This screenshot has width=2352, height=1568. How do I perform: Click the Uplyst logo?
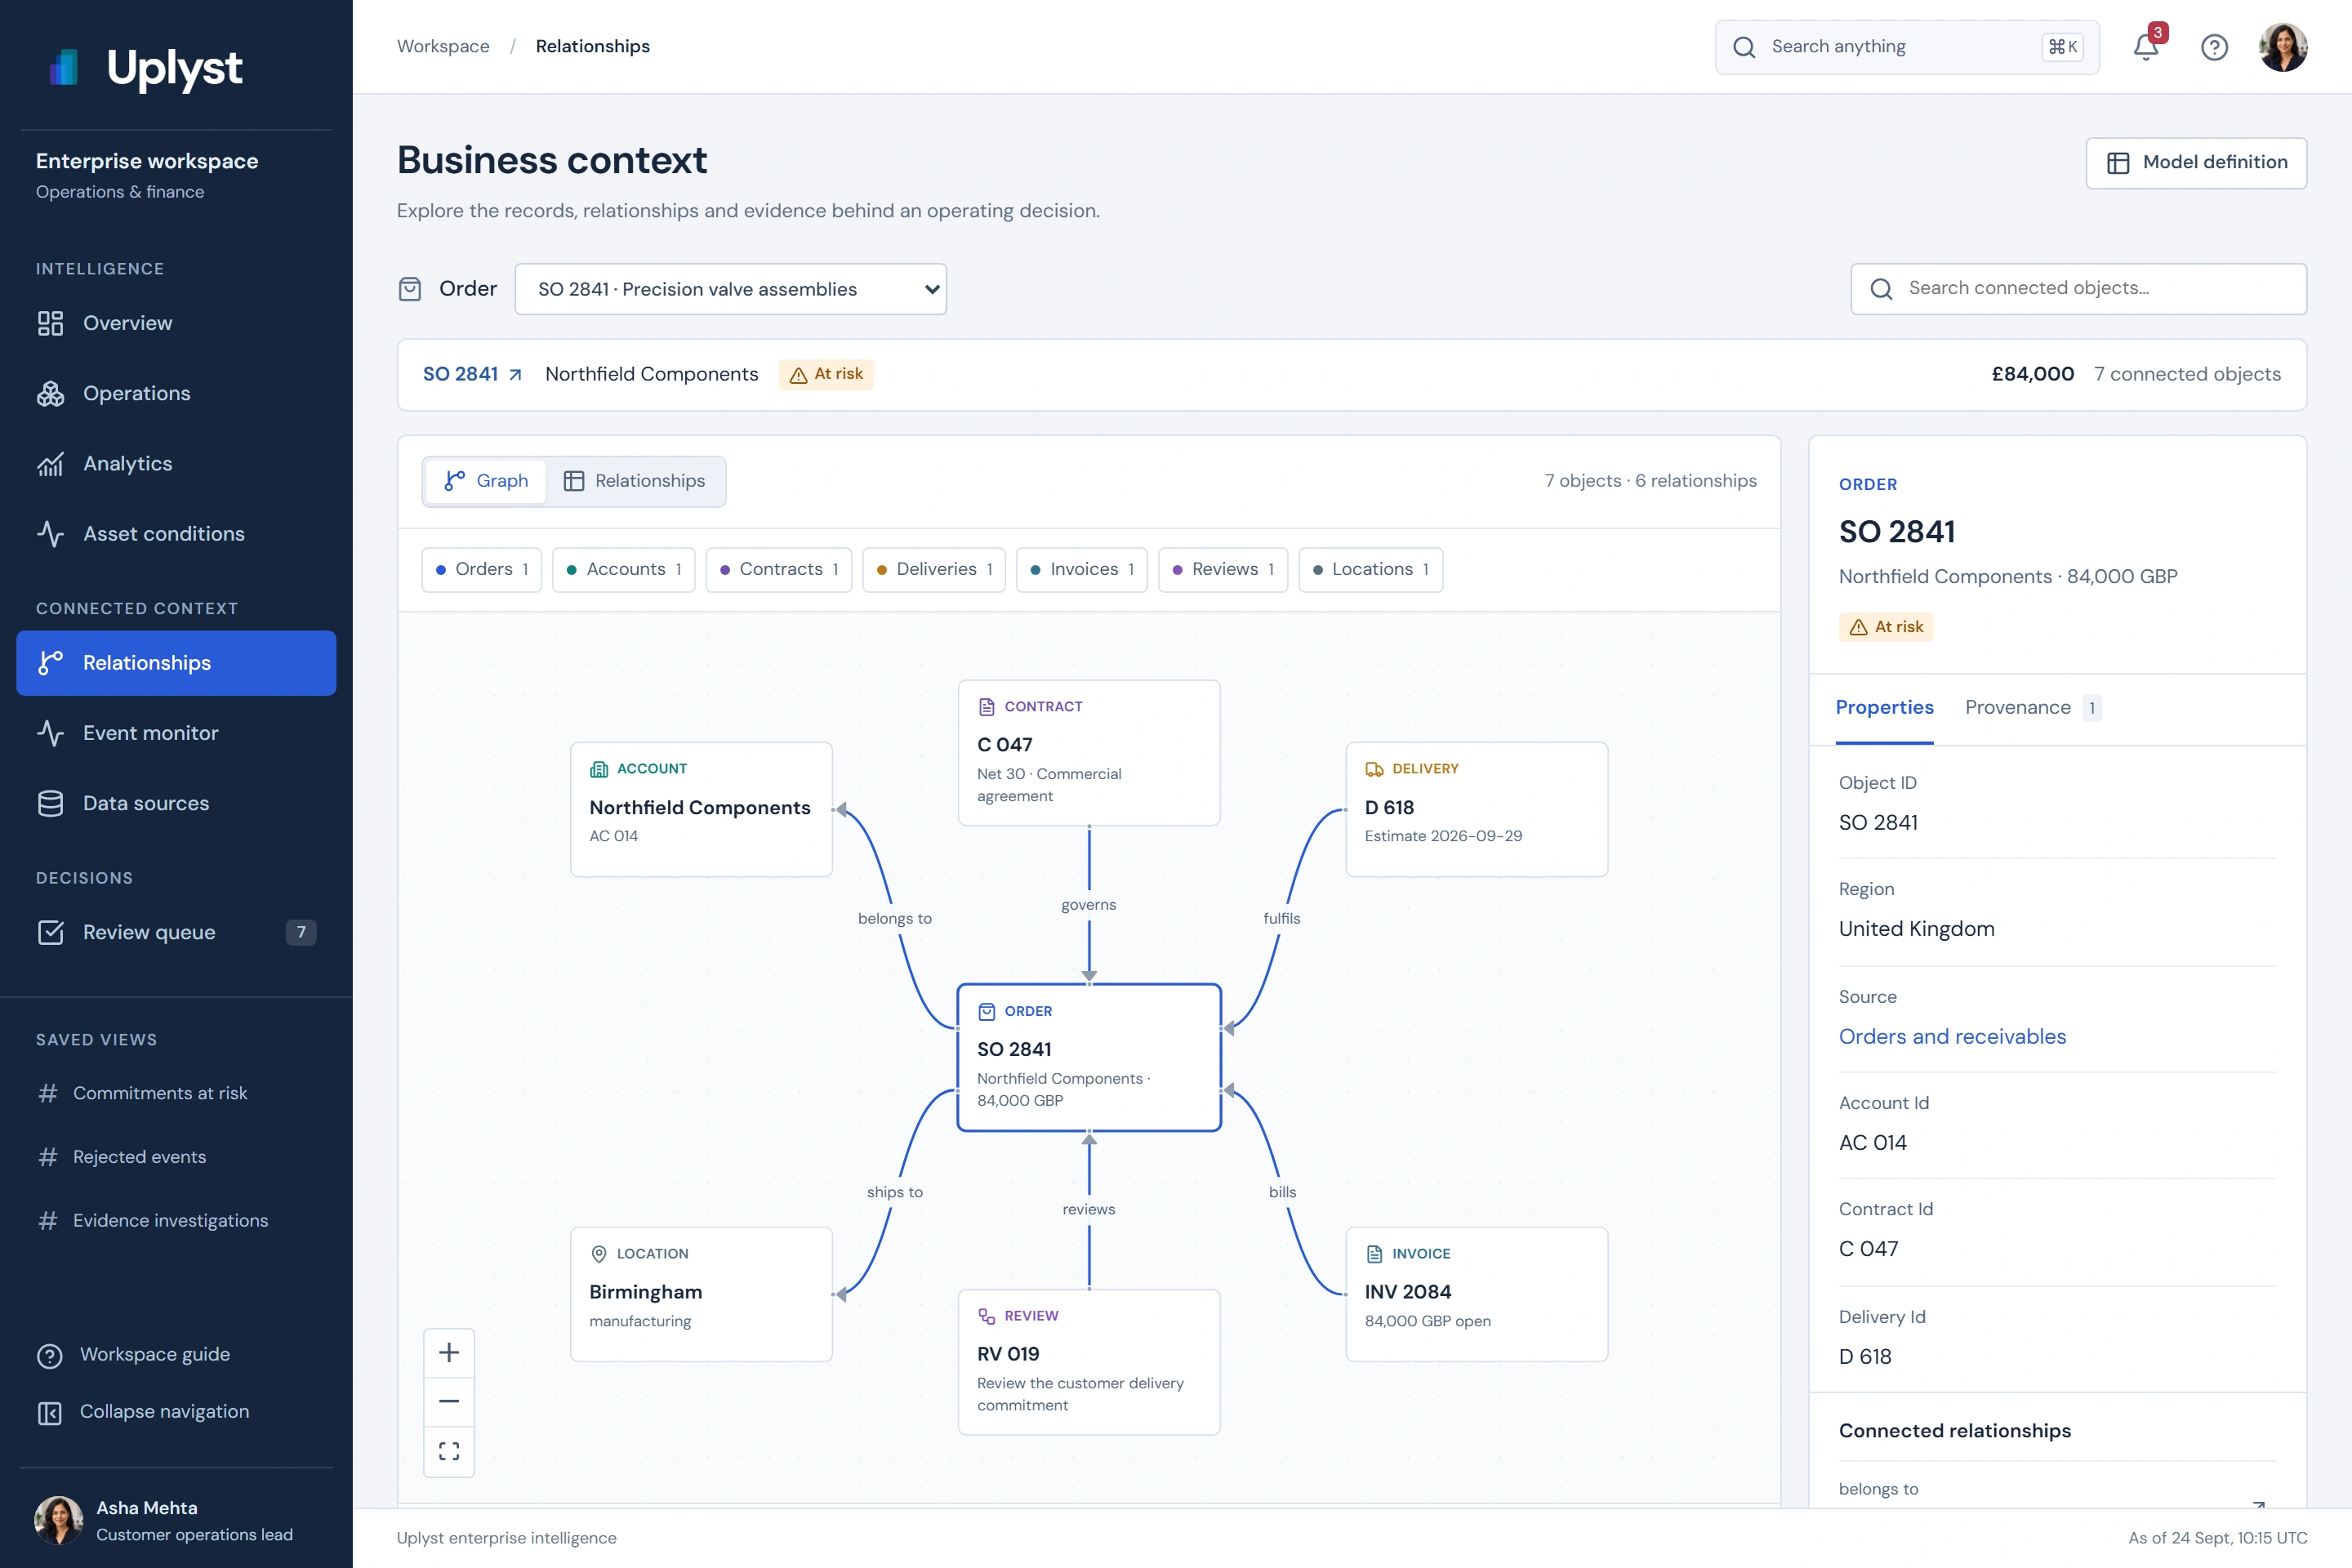pyautogui.click(x=145, y=67)
